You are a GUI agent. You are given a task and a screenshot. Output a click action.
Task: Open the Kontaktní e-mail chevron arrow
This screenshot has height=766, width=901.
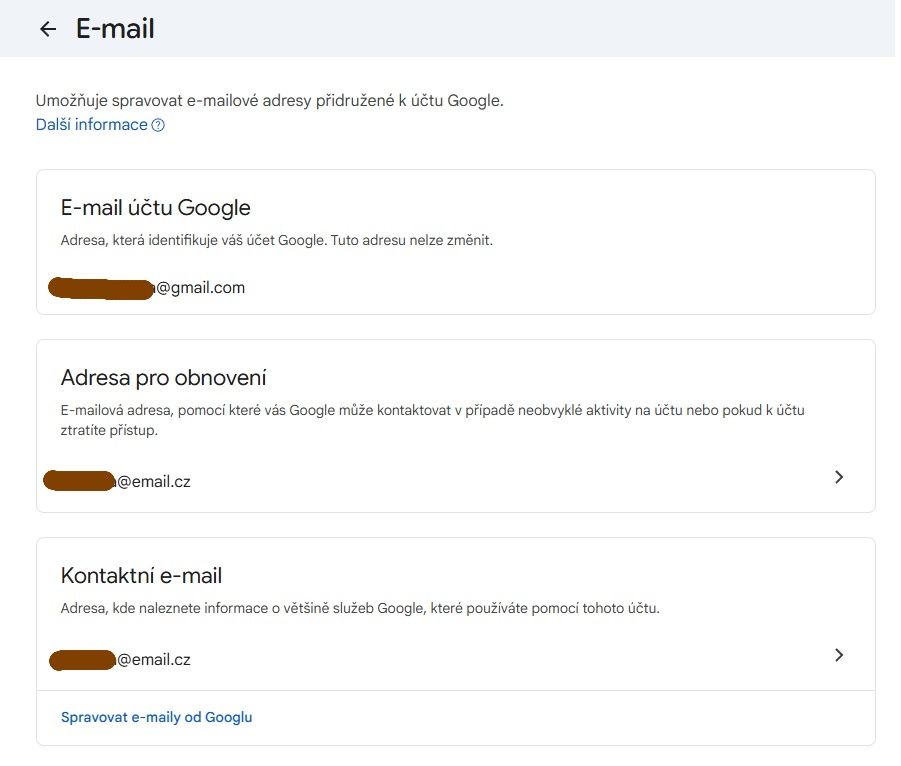tap(839, 655)
